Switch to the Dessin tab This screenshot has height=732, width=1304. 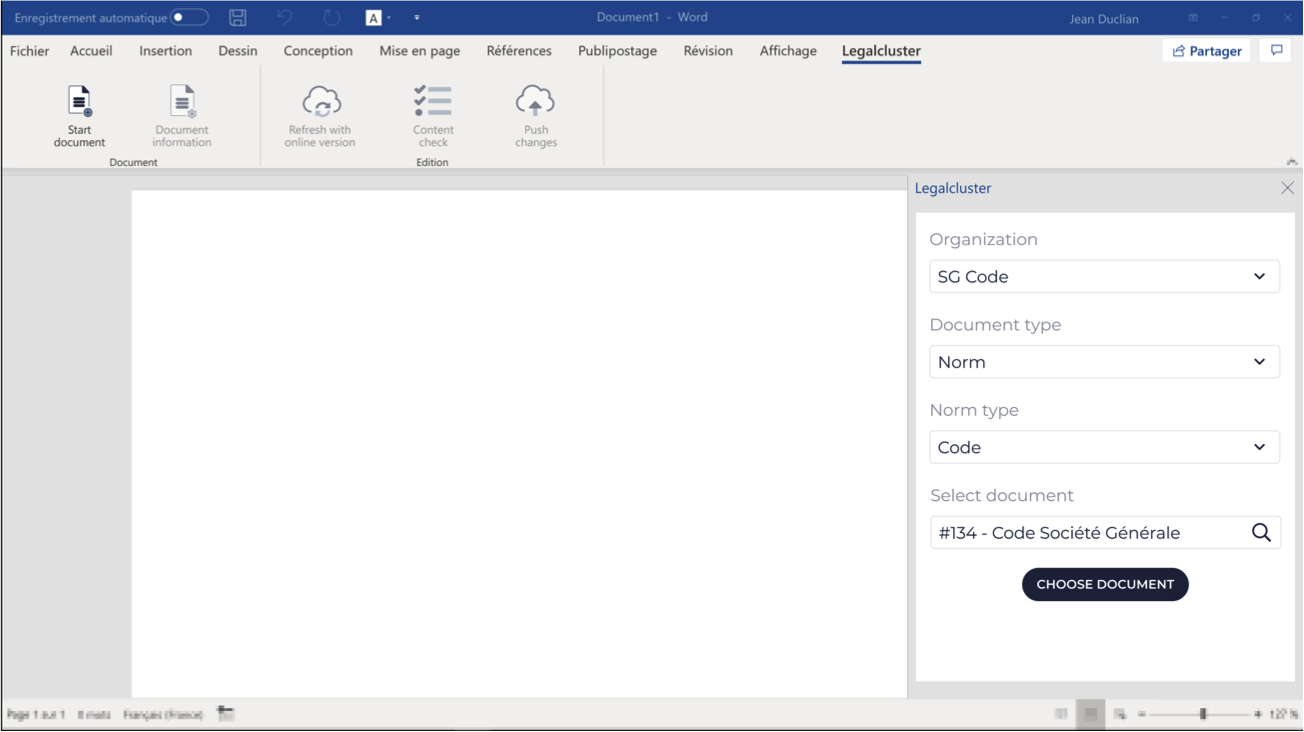tap(238, 51)
